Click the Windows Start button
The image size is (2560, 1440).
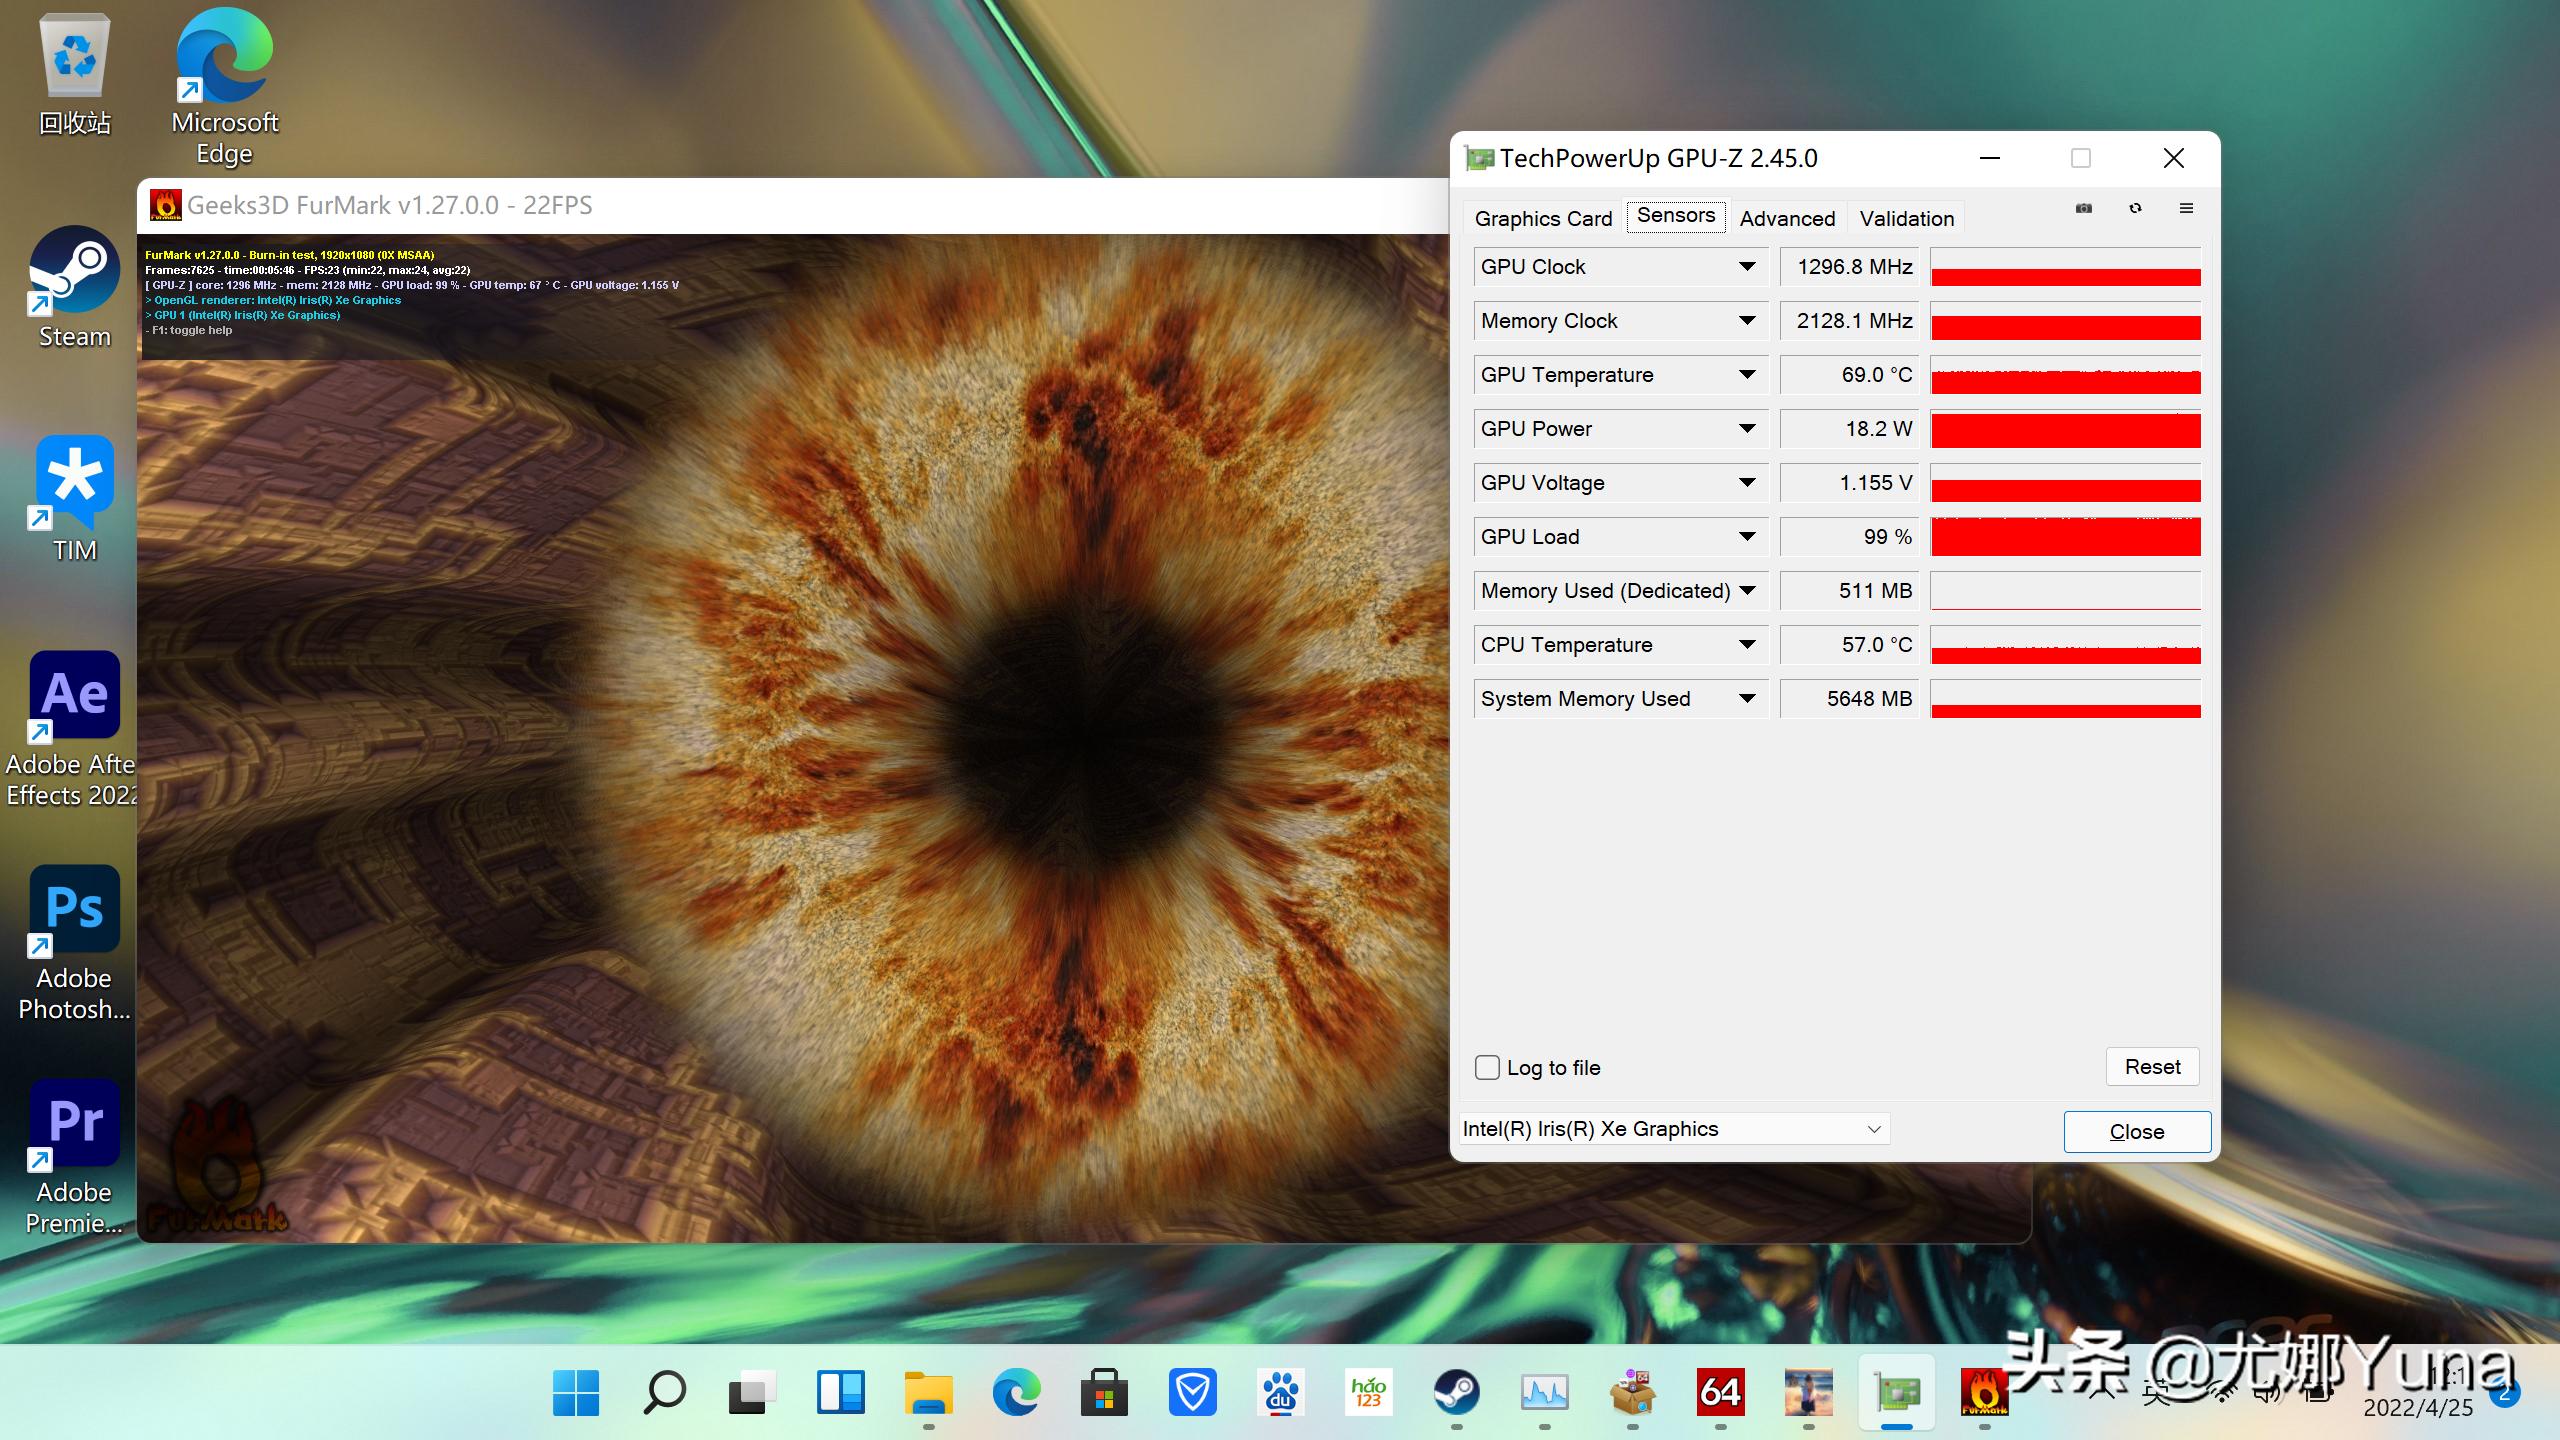tap(576, 1391)
